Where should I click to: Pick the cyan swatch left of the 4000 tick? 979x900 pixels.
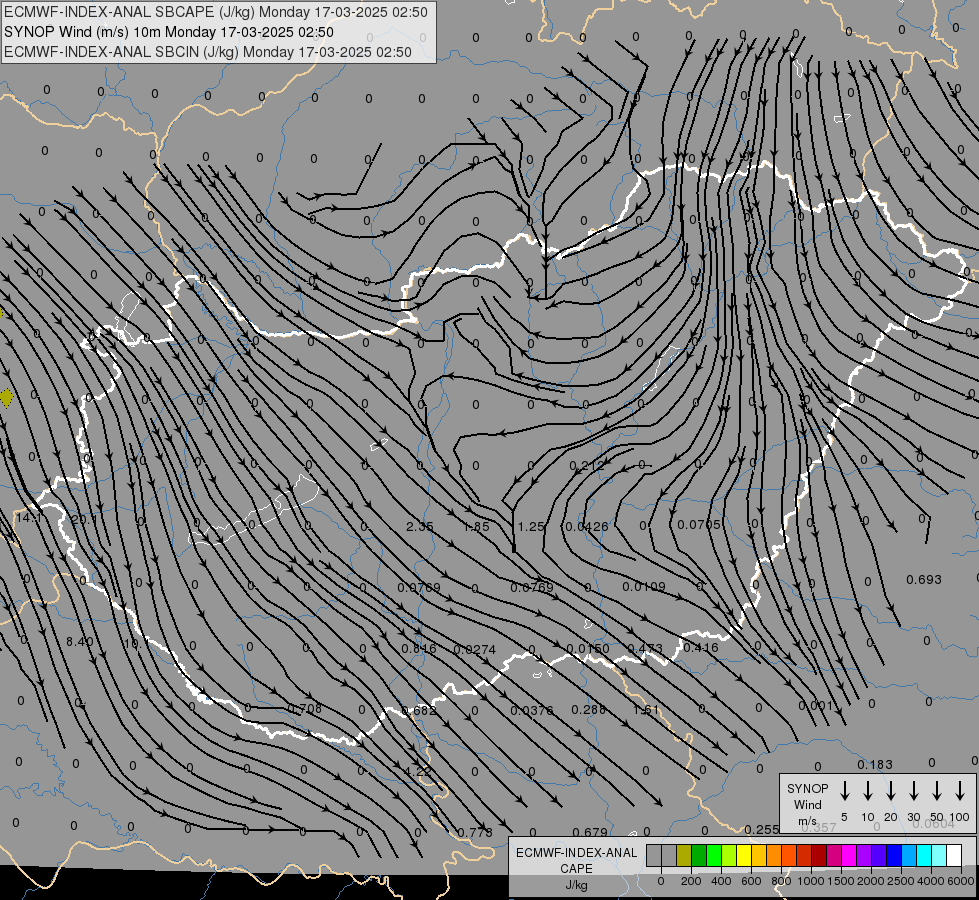click(x=924, y=855)
